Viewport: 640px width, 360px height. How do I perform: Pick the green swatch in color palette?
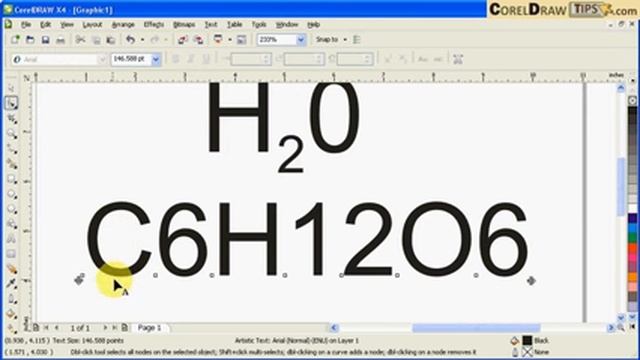(x=632, y=237)
